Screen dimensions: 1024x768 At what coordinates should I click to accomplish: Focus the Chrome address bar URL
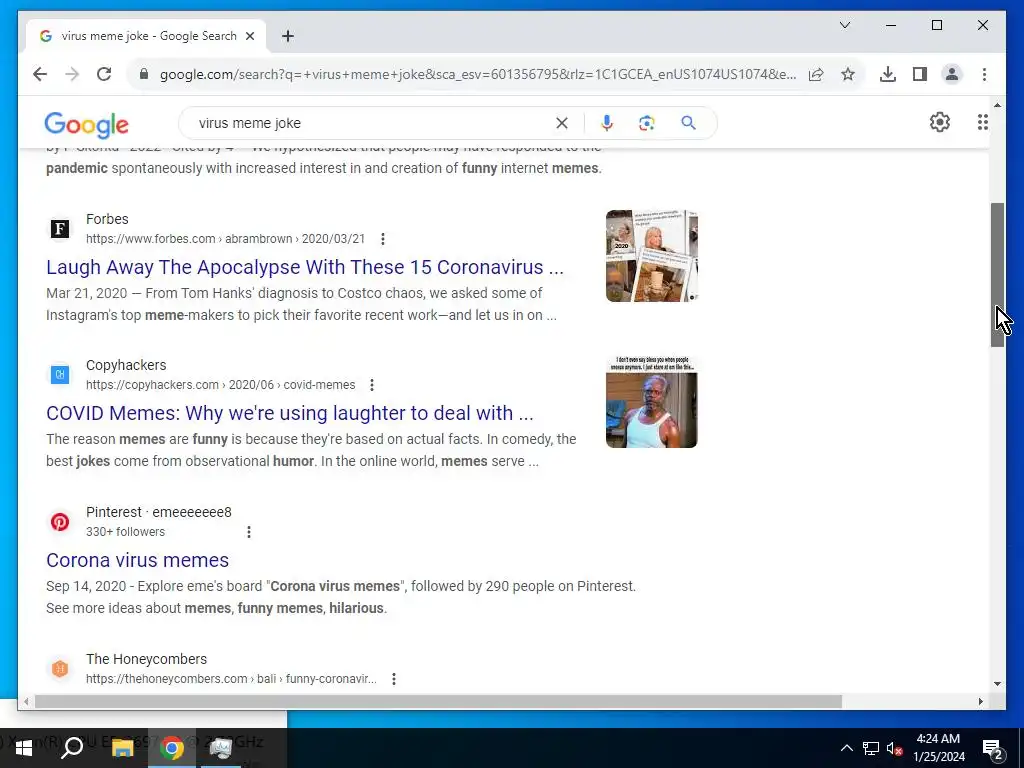click(477, 74)
